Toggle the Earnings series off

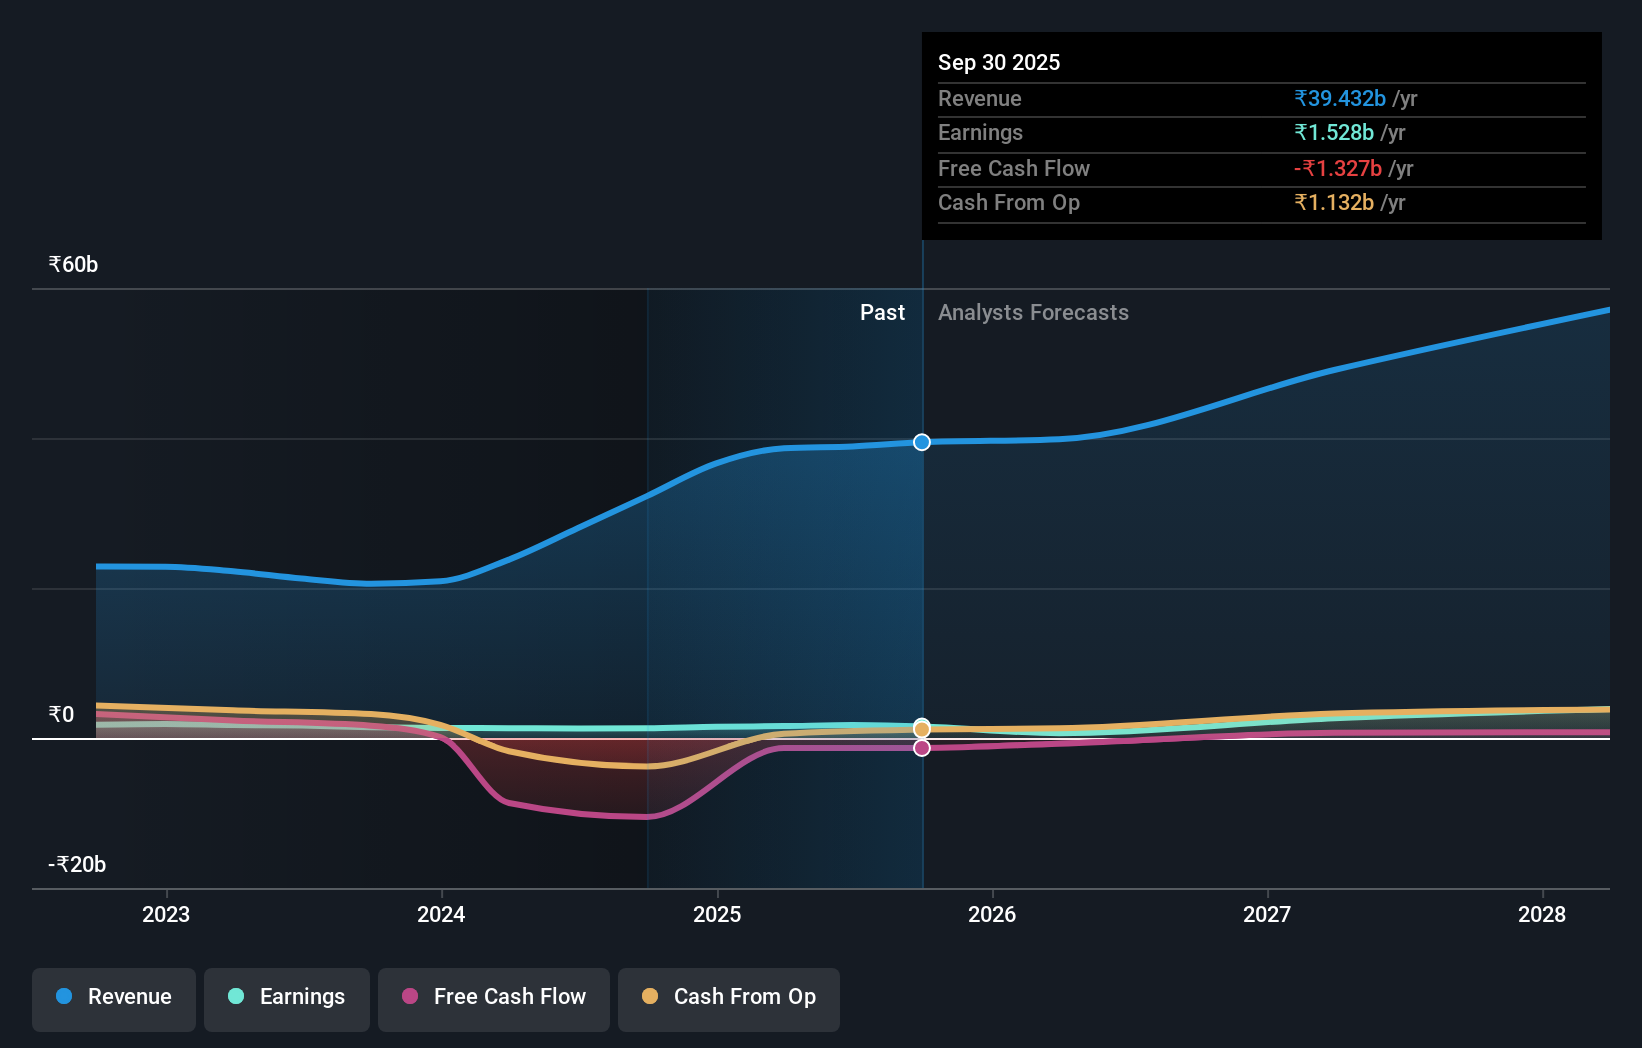[x=287, y=996]
